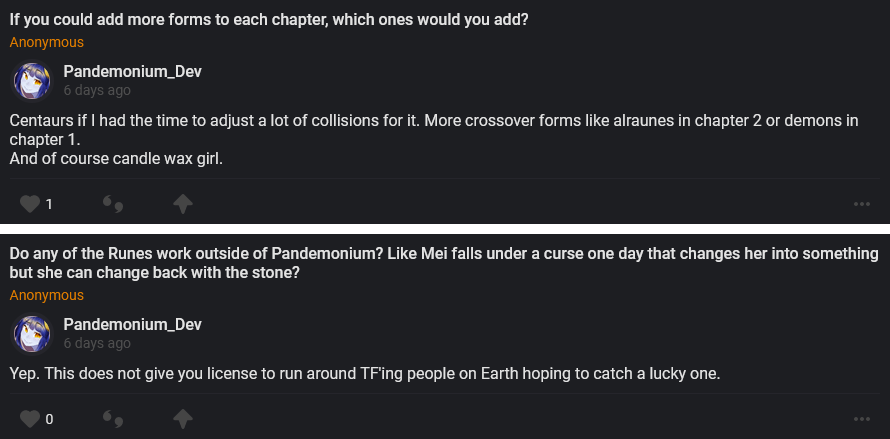Open the first answer's '6 days ago' timestamp
890x439 pixels.
click(x=97, y=90)
